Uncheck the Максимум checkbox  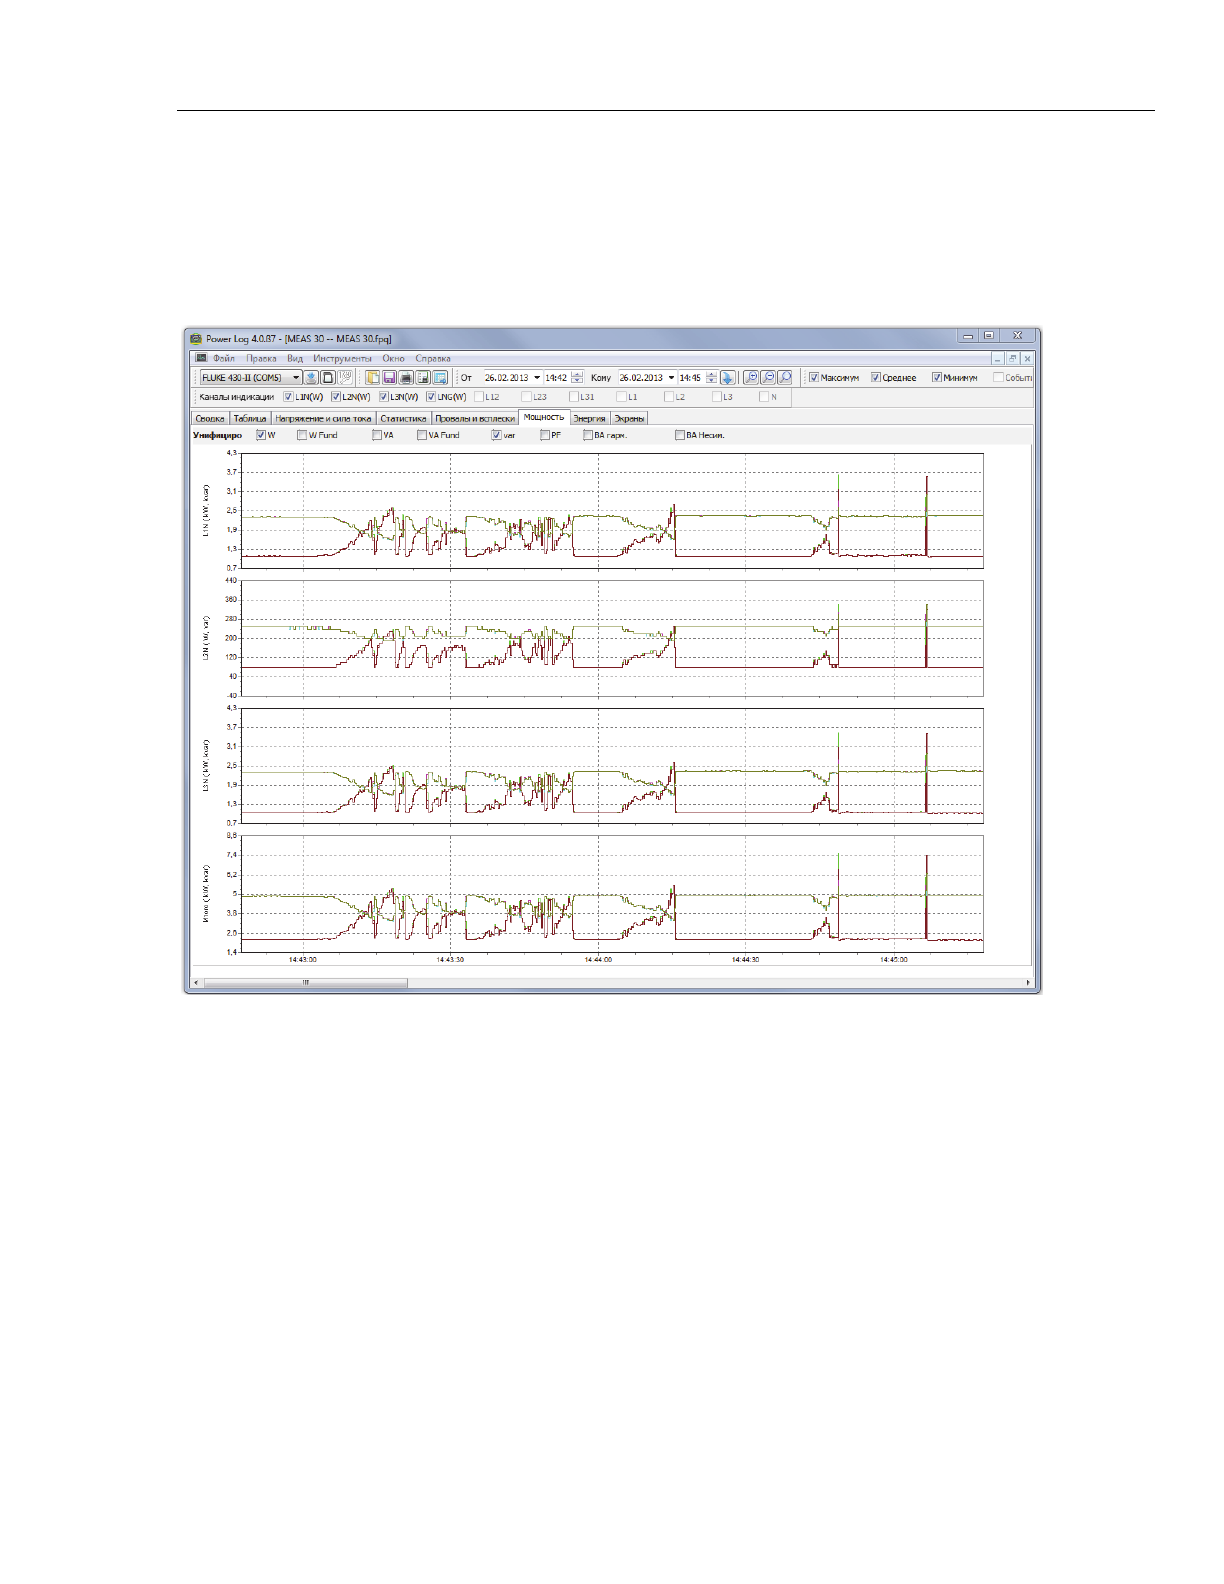point(814,378)
